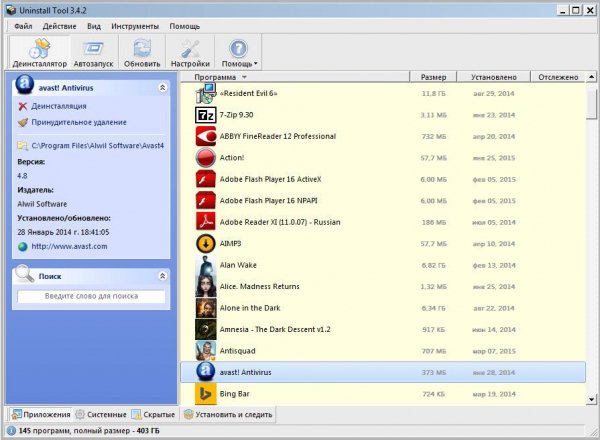The image size is (600, 440).
Task: Click the AIMP3 program name
Action: (230, 244)
